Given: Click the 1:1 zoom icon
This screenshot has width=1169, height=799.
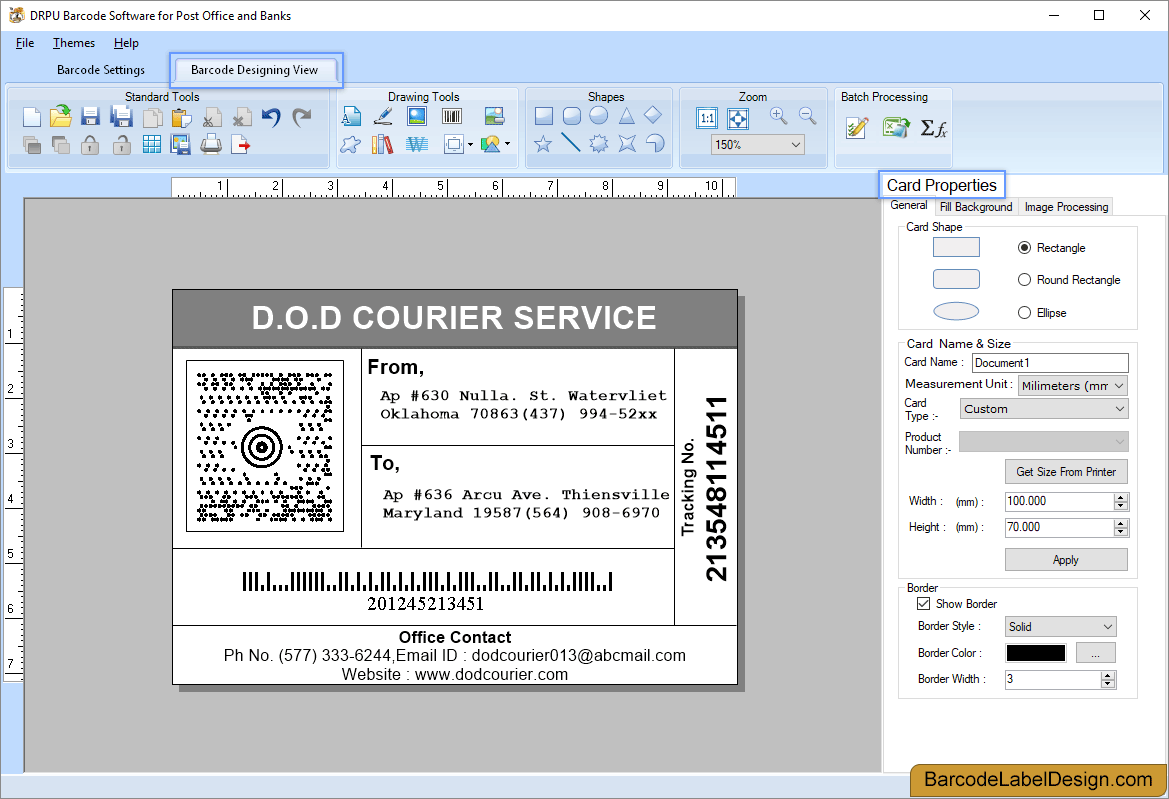Looking at the screenshot, I should [x=707, y=117].
